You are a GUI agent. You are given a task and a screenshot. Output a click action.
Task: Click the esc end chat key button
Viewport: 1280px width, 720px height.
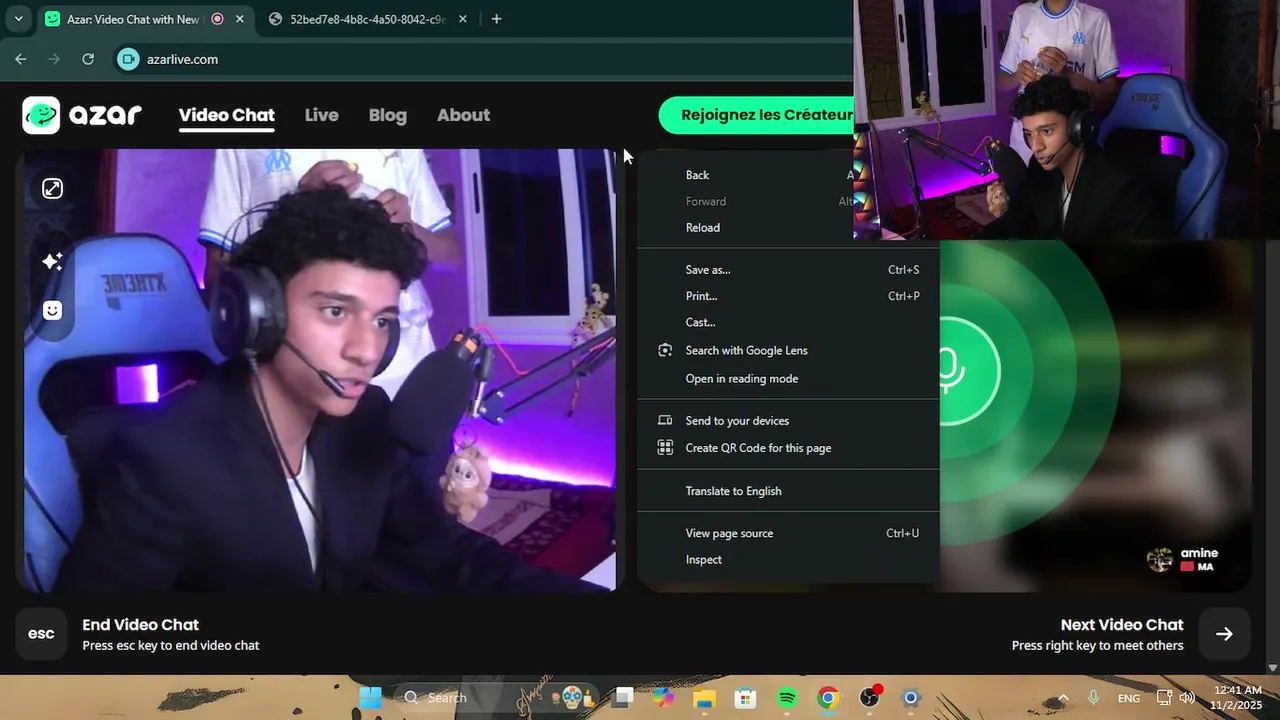(41, 634)
